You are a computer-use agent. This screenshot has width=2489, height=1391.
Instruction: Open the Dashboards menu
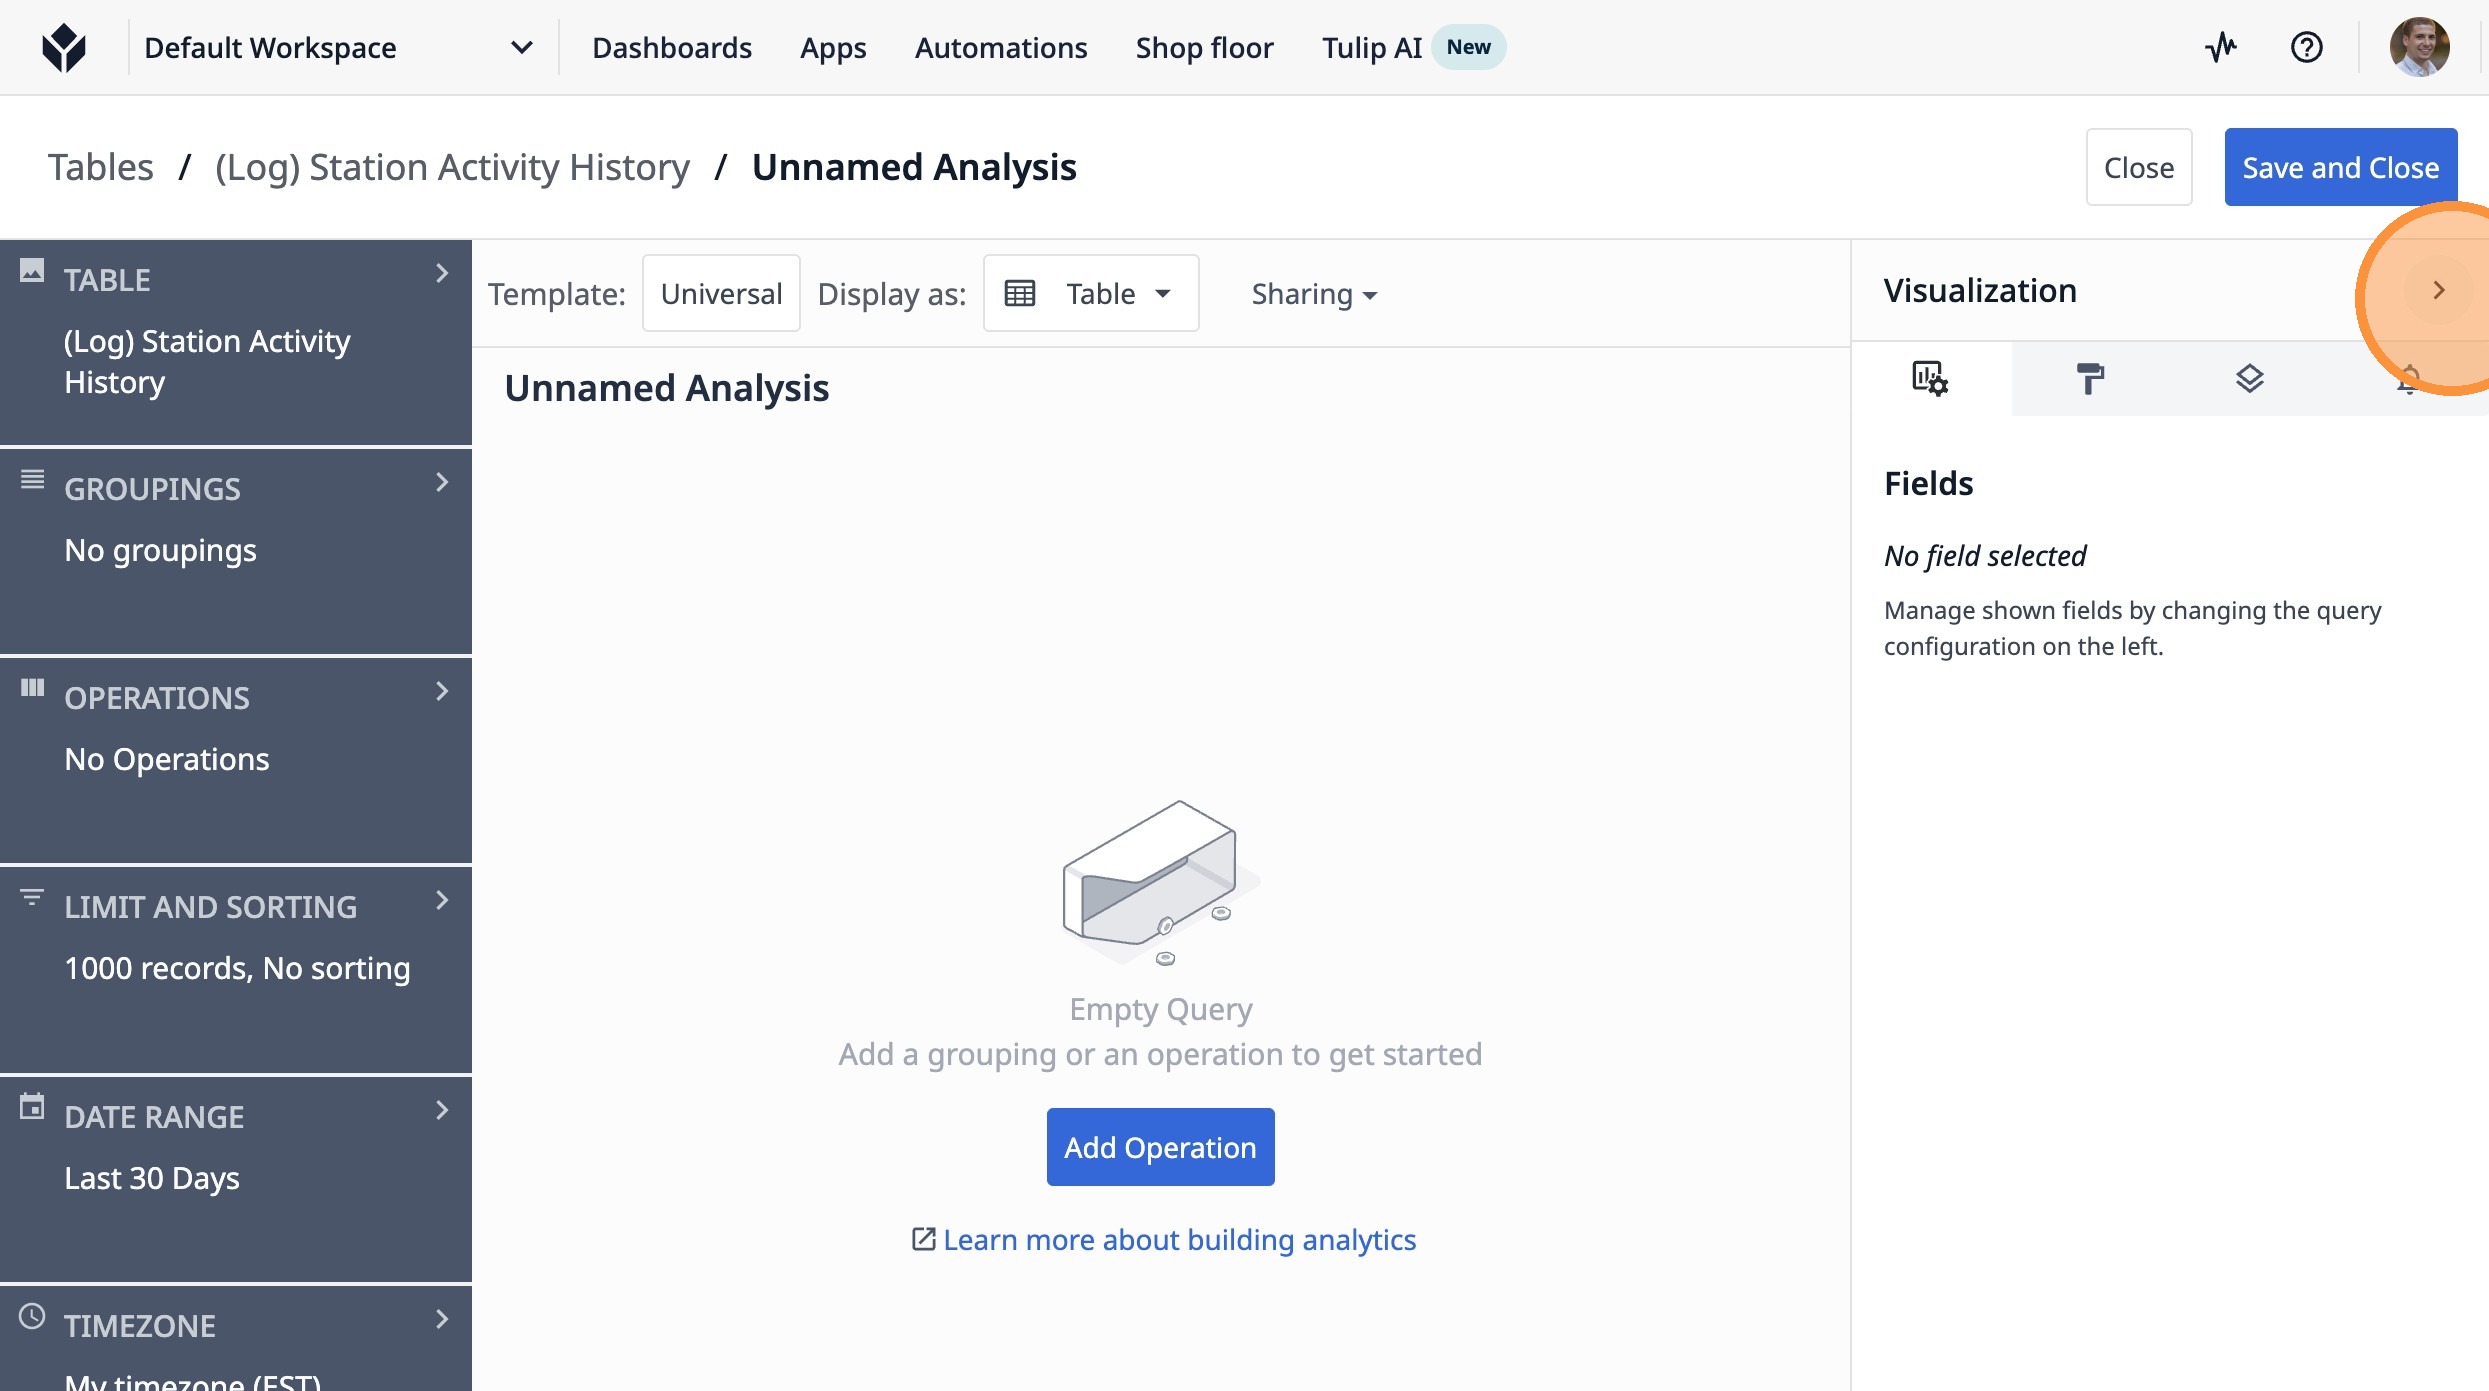[x=671, y=48]
